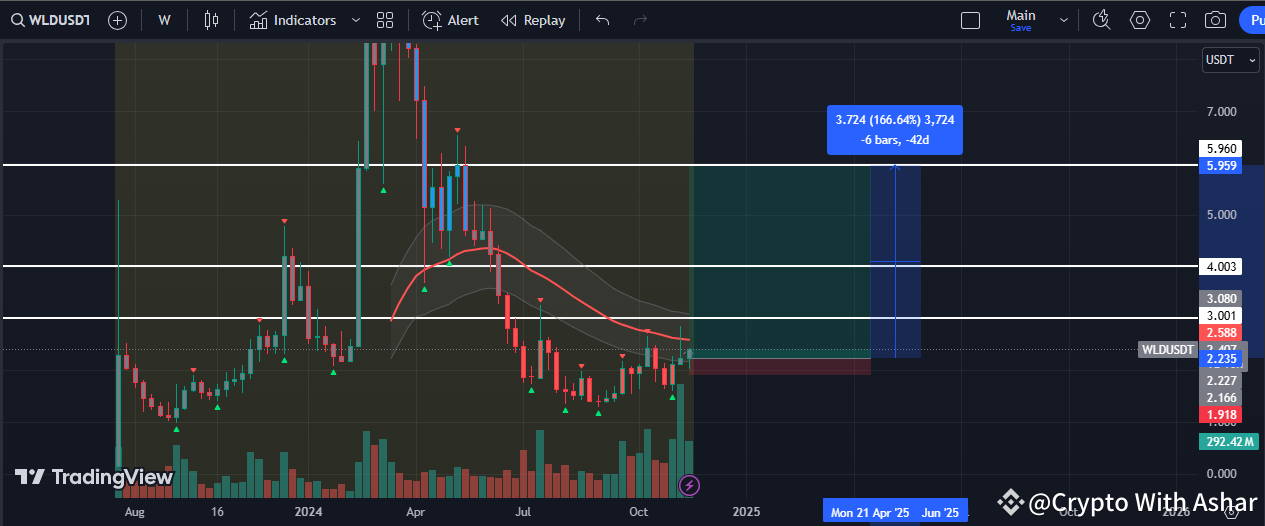This screenshot has width=1265, height=526.
Task: Open the Main layout name menu
Action: coord(1021,20)
